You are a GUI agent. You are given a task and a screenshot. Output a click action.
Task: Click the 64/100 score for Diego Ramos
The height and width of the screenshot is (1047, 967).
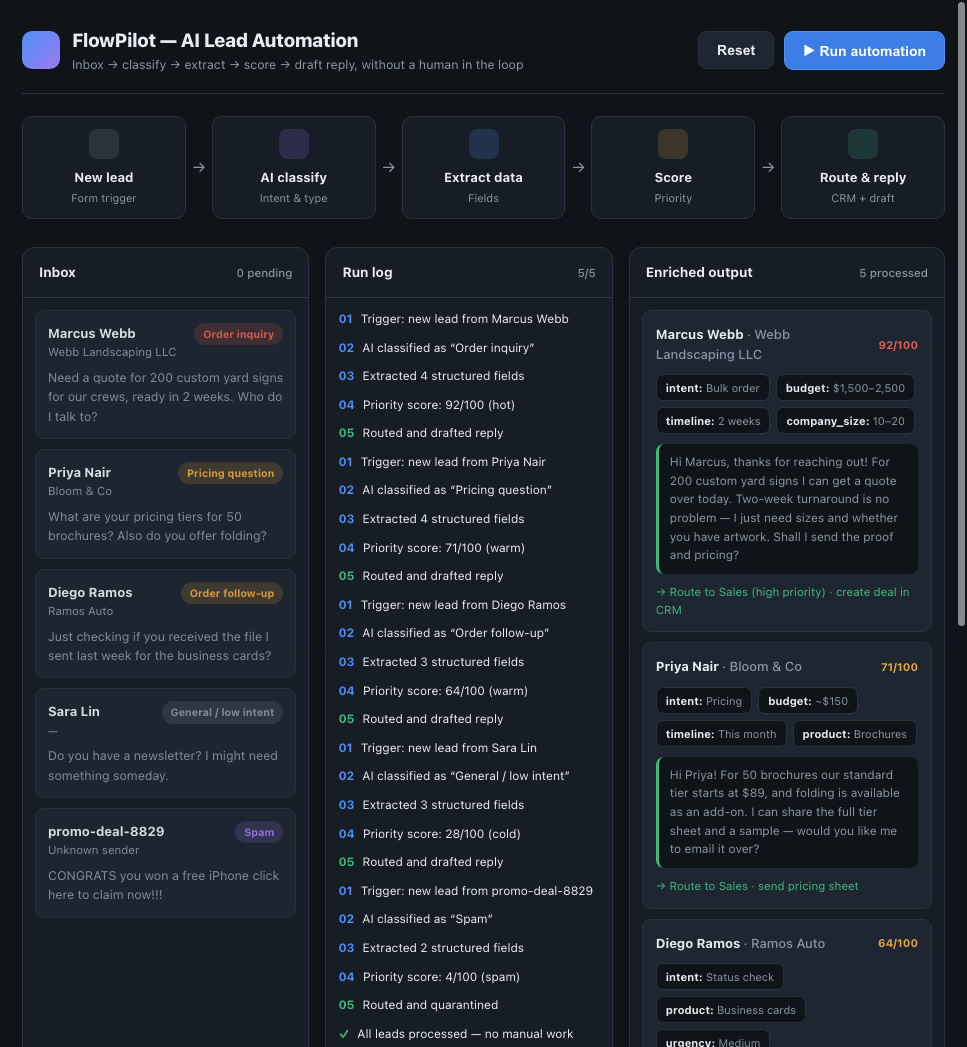898,944
